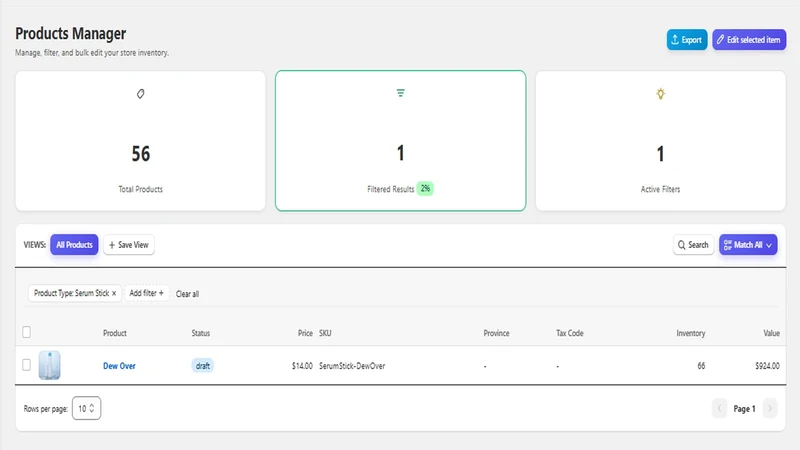Image resolution: width=800 pixels, height=450 pixels.
Task: Click the draft status badge
Action: [x=203, y=366]
